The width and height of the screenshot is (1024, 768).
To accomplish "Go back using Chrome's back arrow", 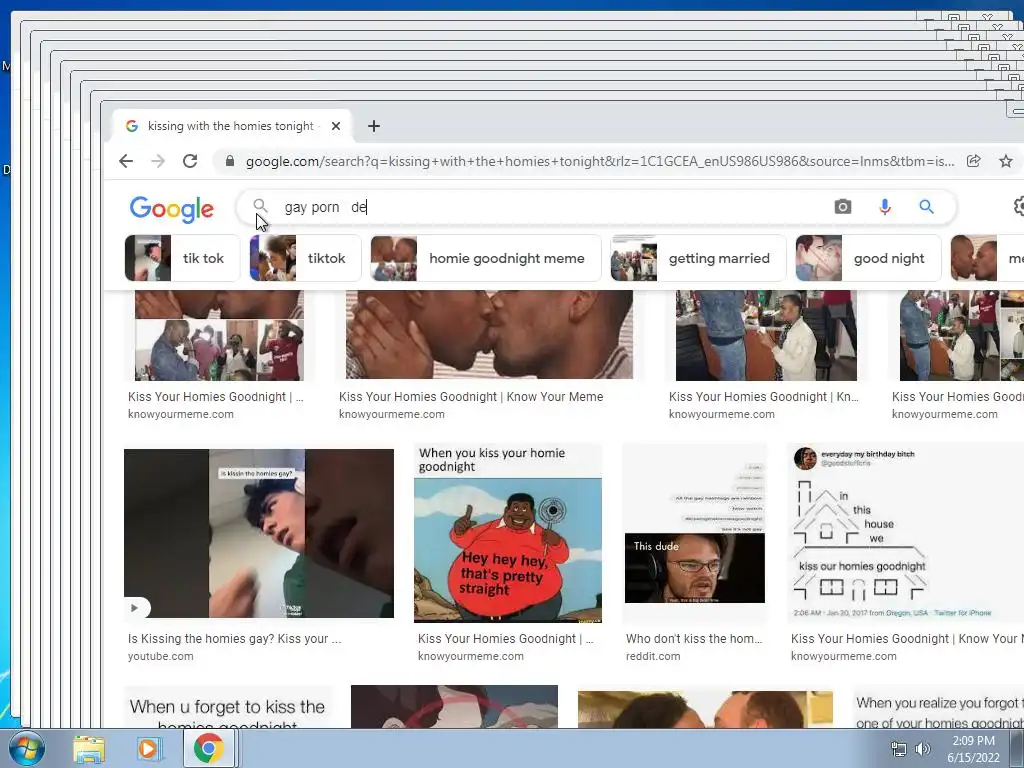I will [126, 161].
